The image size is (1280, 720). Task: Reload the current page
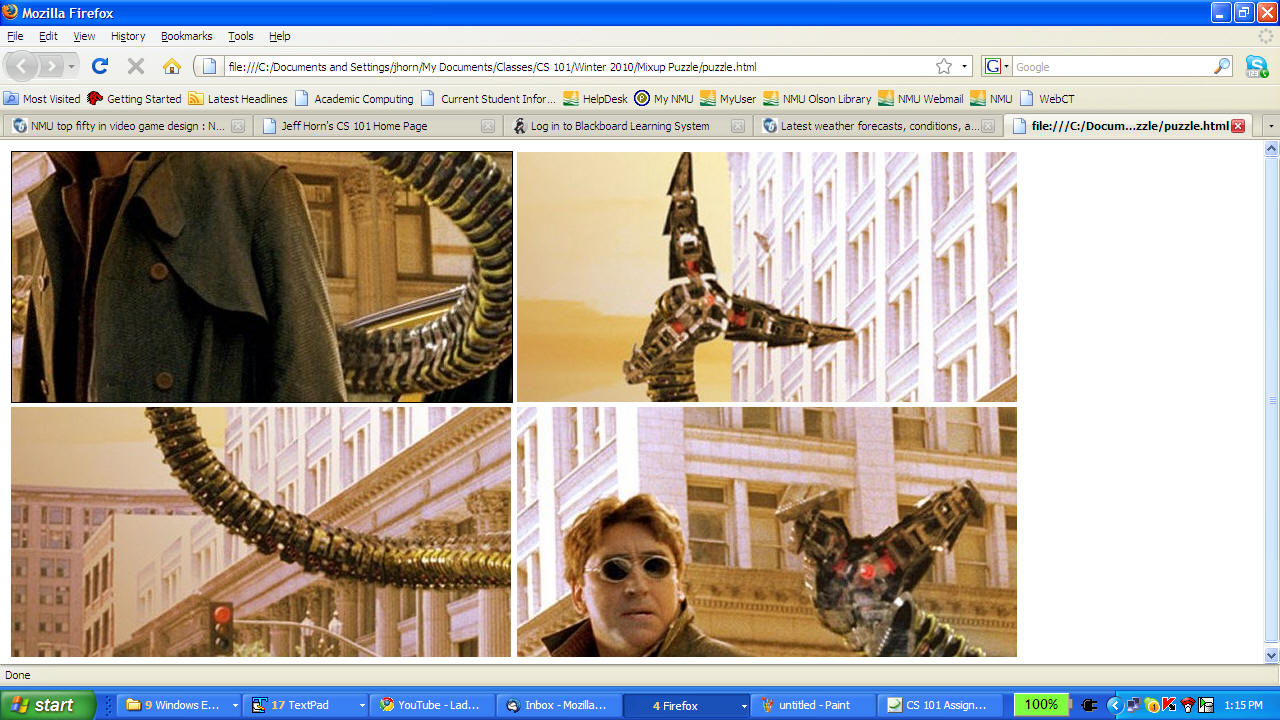99,66
